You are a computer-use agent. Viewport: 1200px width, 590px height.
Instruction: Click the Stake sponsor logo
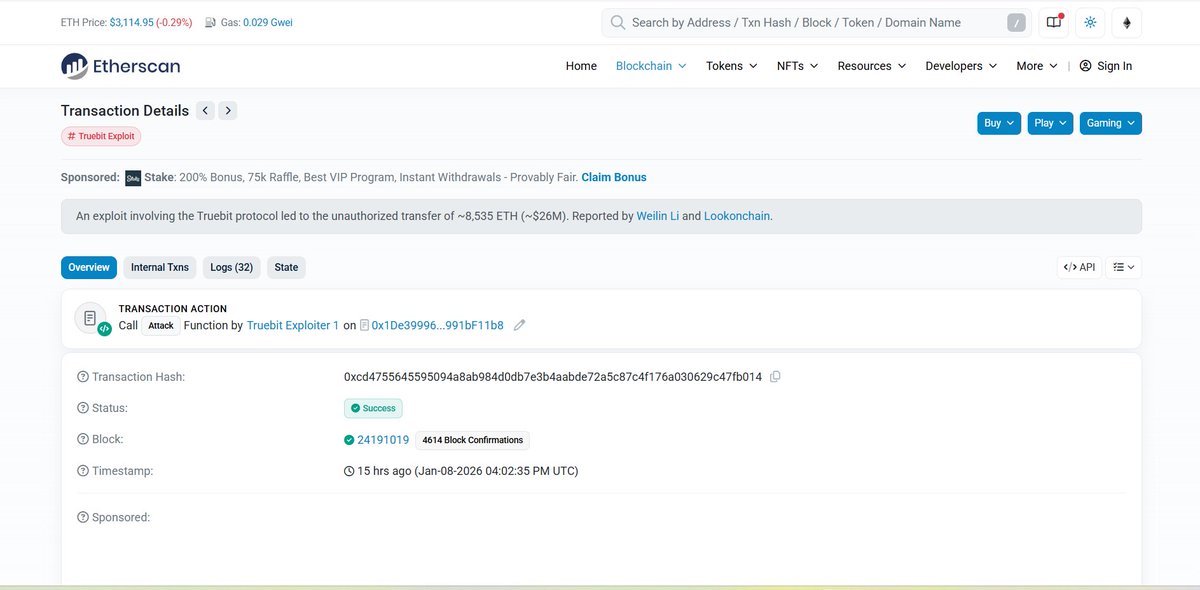coord(133,178)
